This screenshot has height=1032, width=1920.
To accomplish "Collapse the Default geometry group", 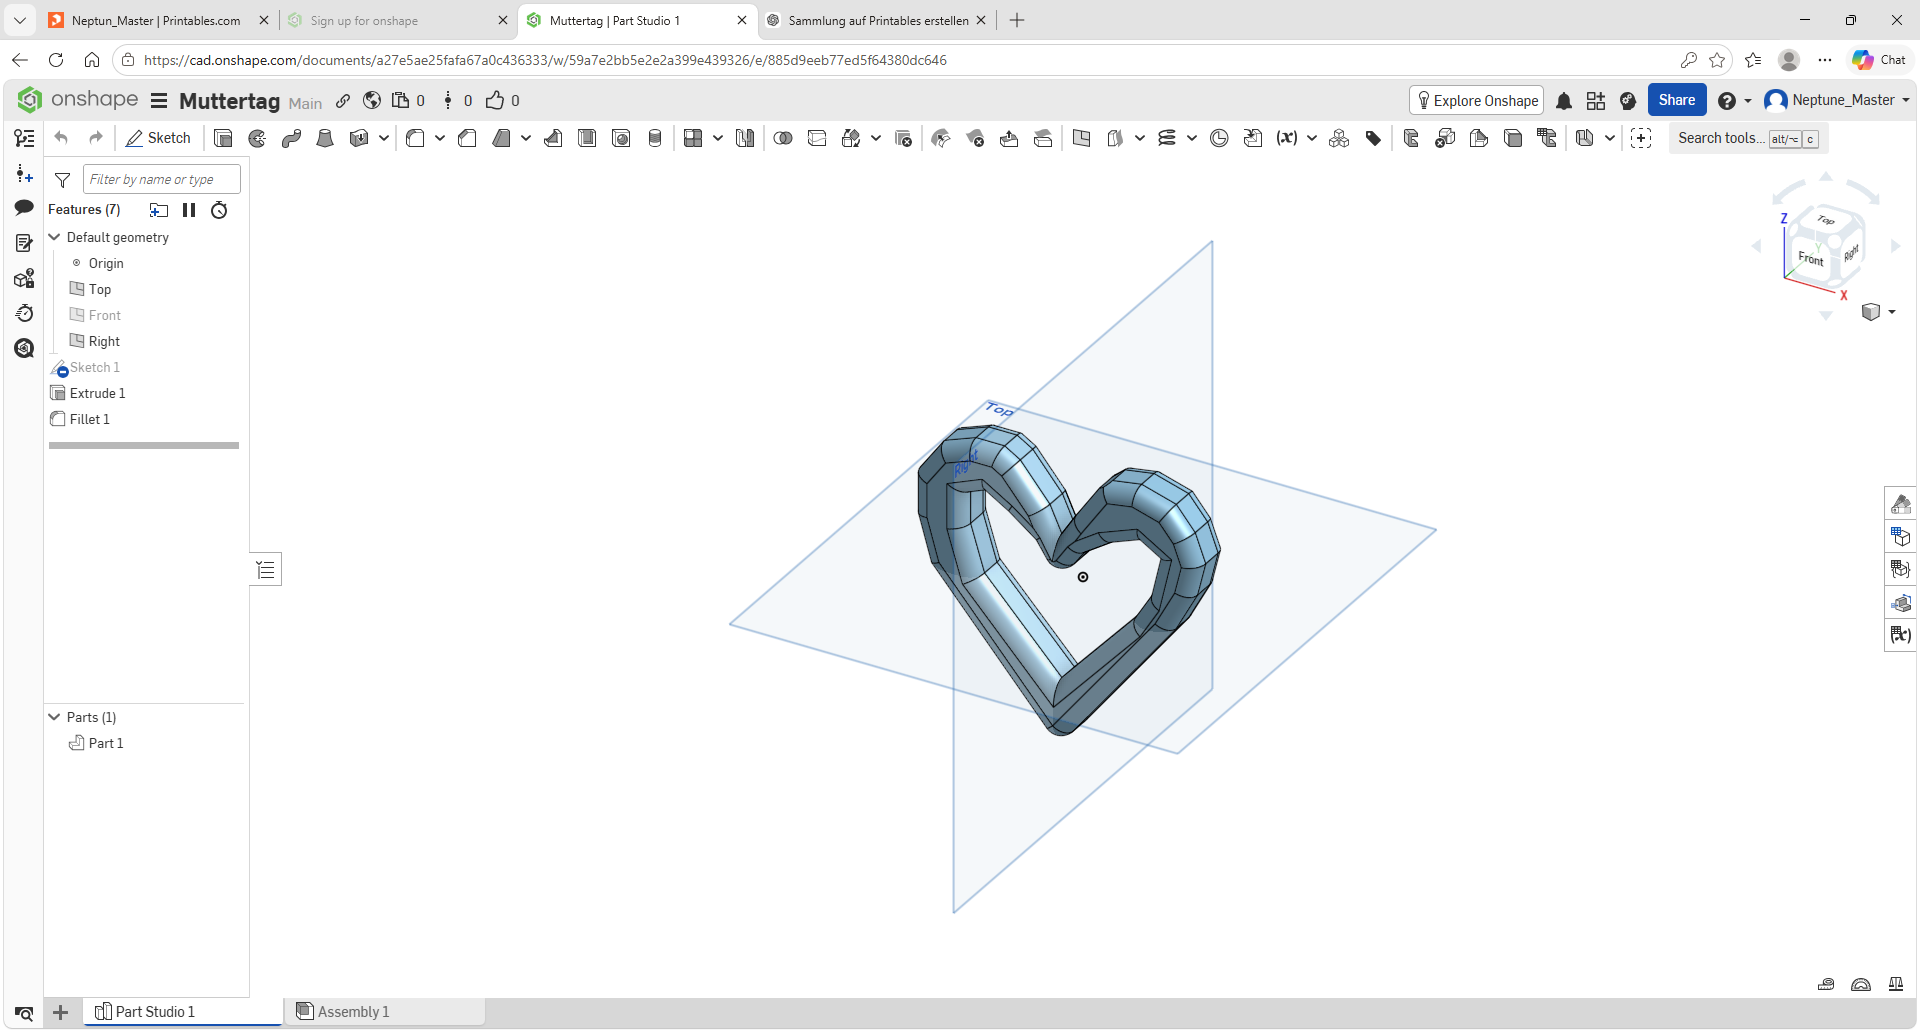I will coord(55,237).
